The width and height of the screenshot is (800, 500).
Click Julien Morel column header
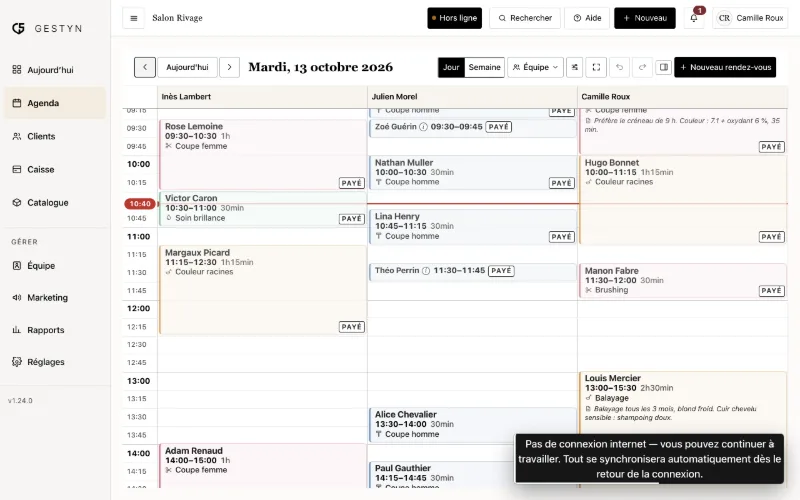click(x=472, y=97)
